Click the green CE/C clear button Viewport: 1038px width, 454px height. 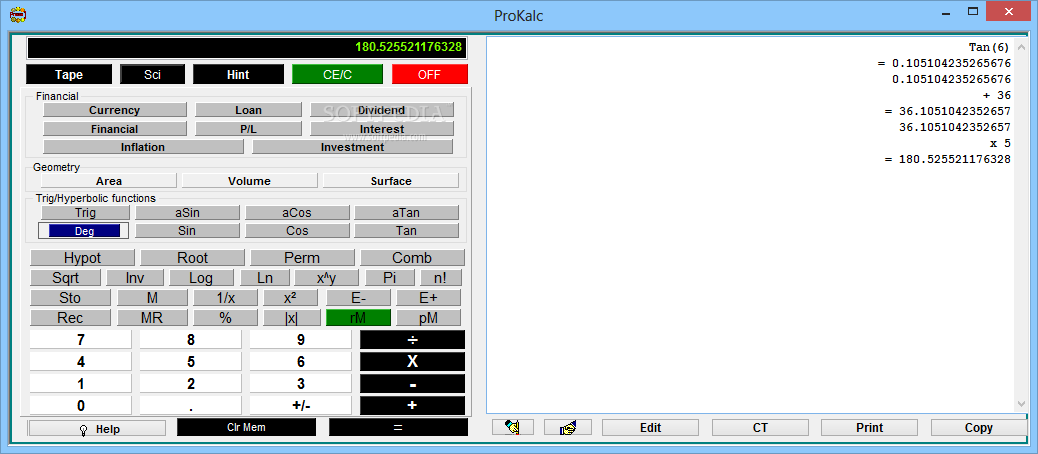coord(337,74)
